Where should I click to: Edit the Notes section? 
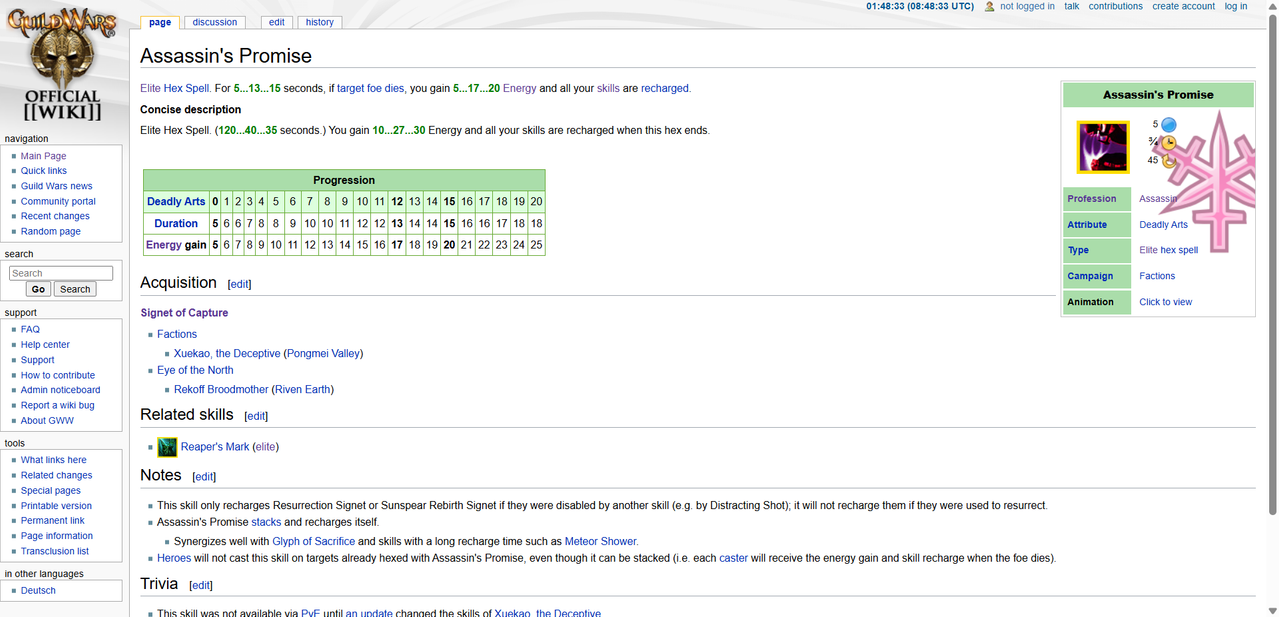point(204,477)
